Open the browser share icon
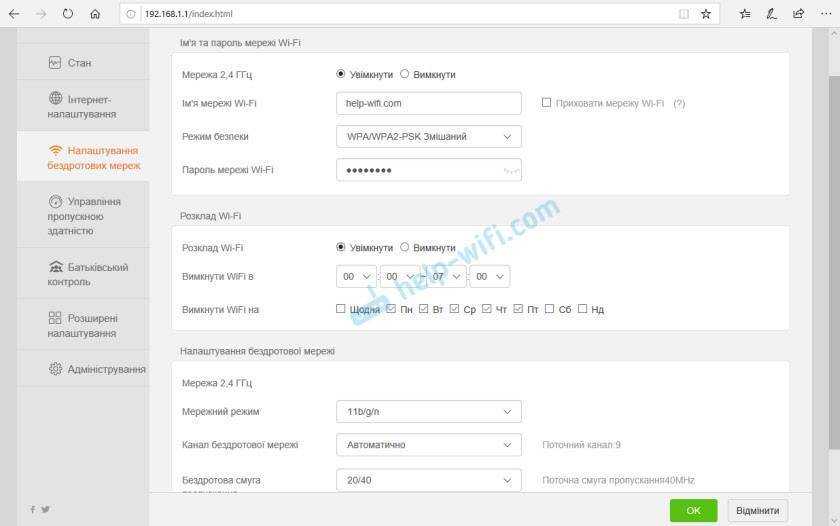 (798, 14)
